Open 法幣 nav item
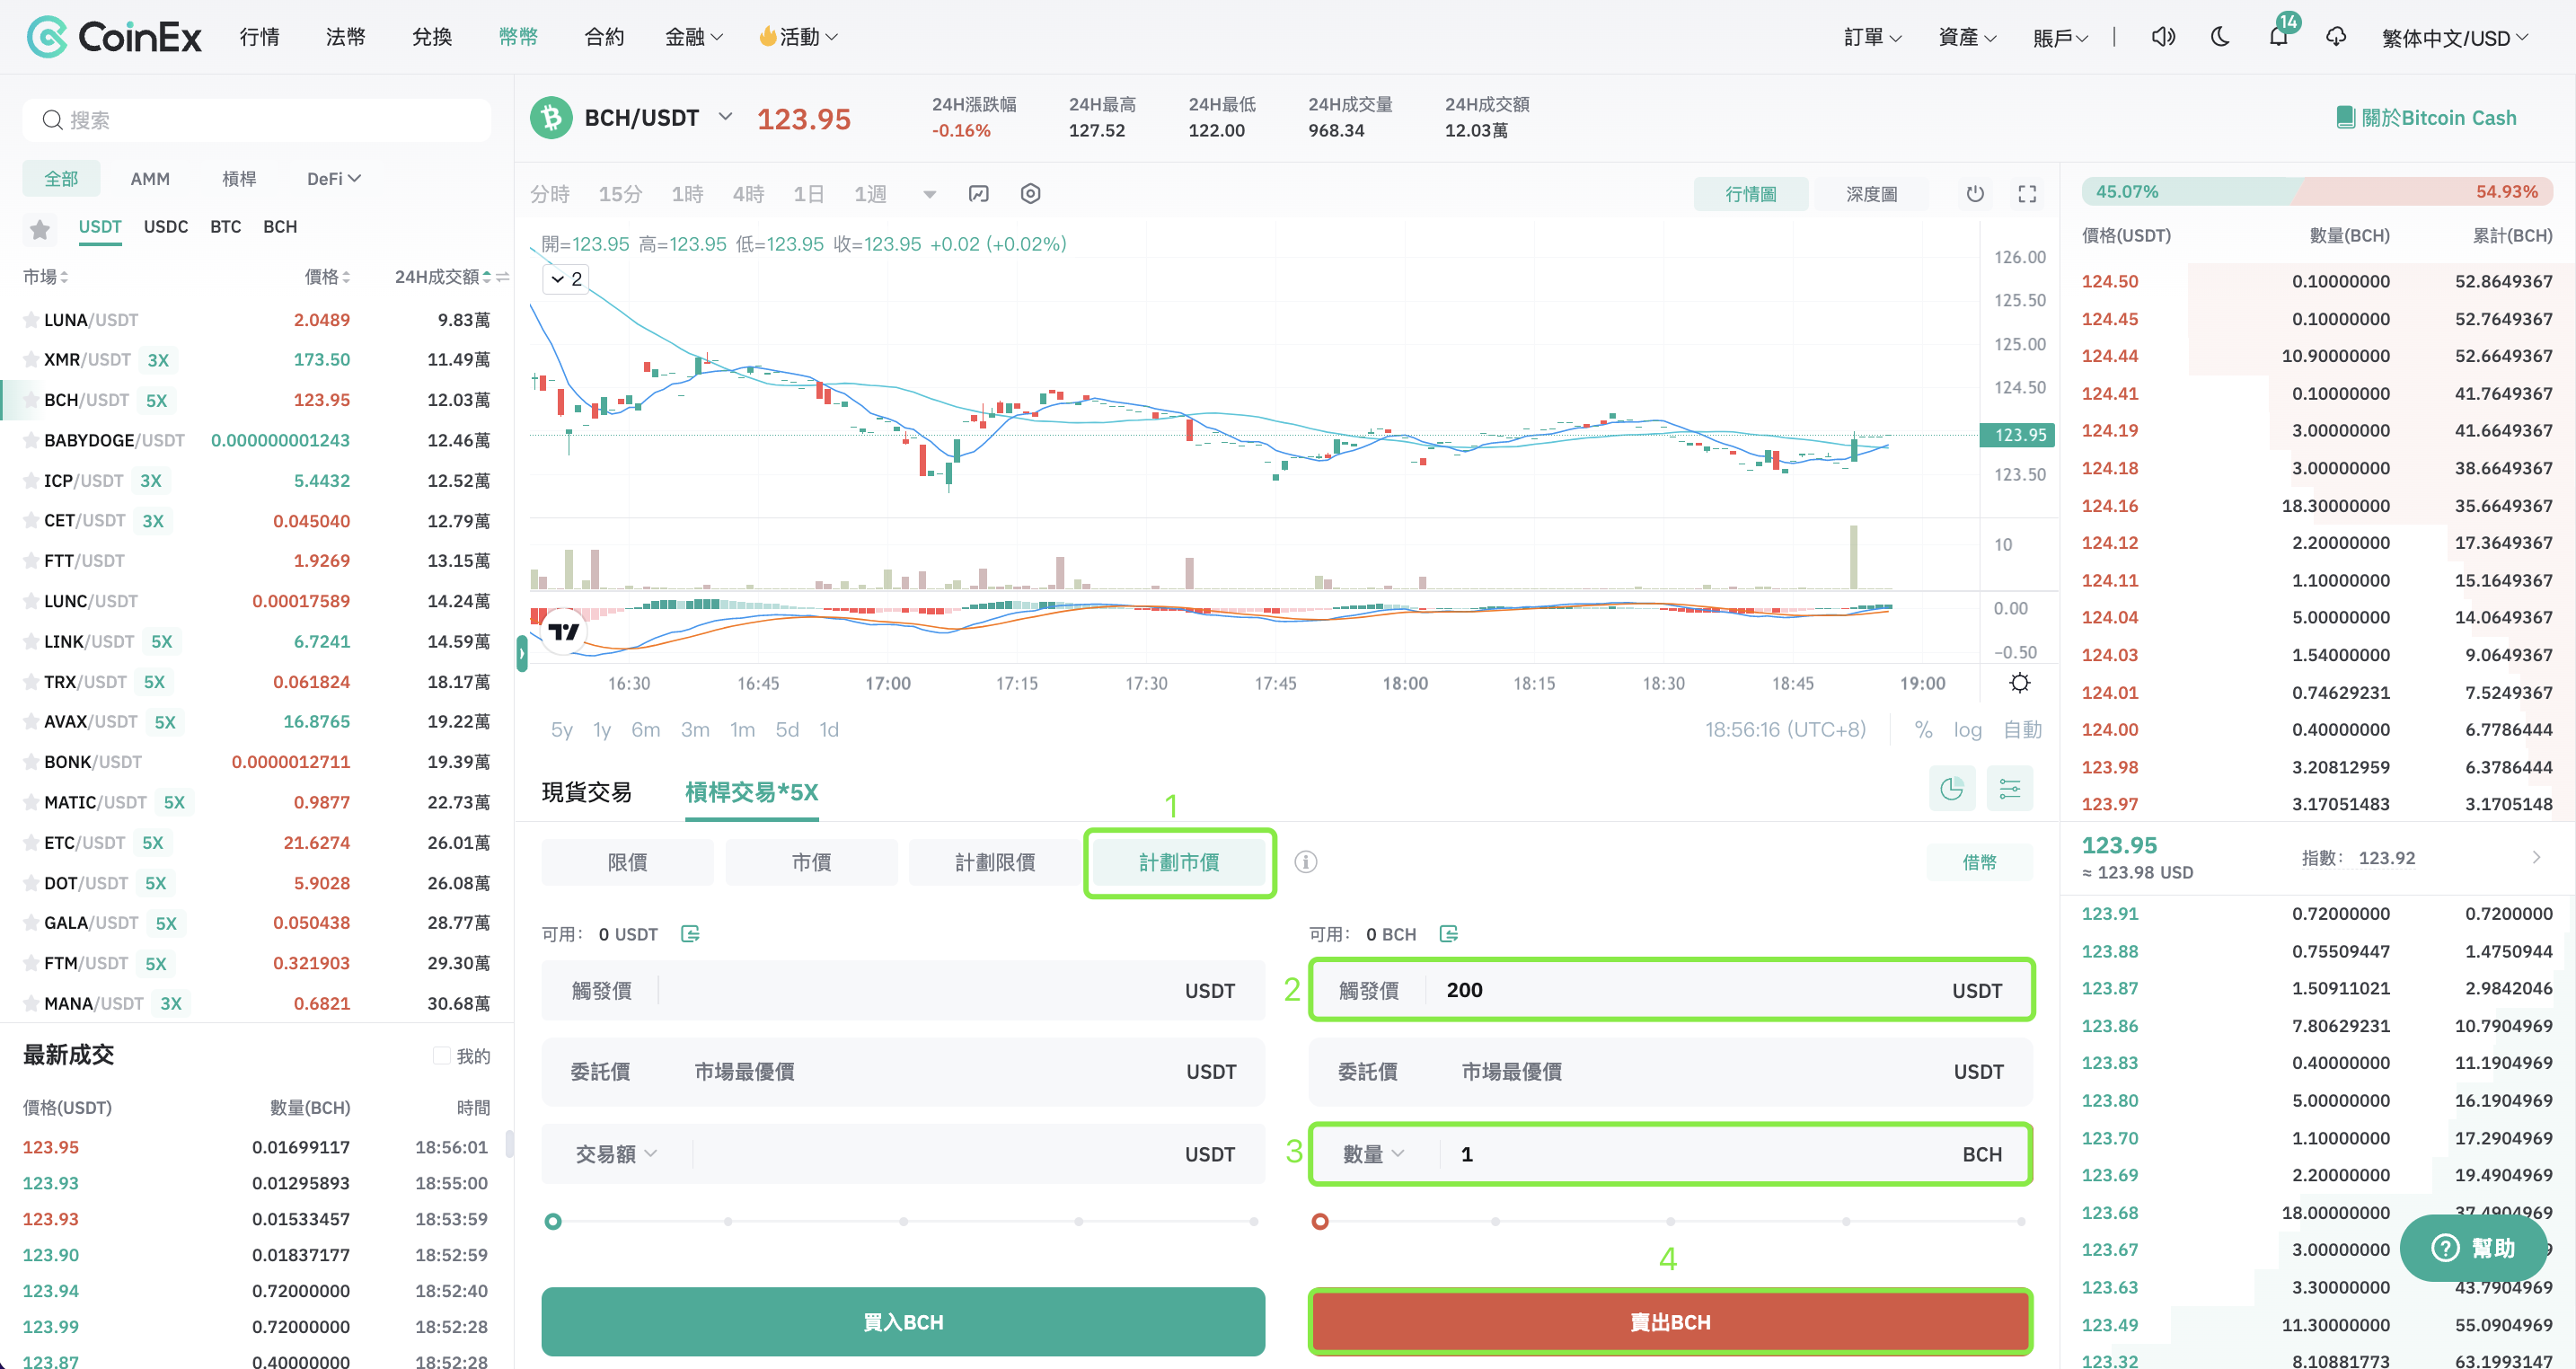 tap(345, 37)
